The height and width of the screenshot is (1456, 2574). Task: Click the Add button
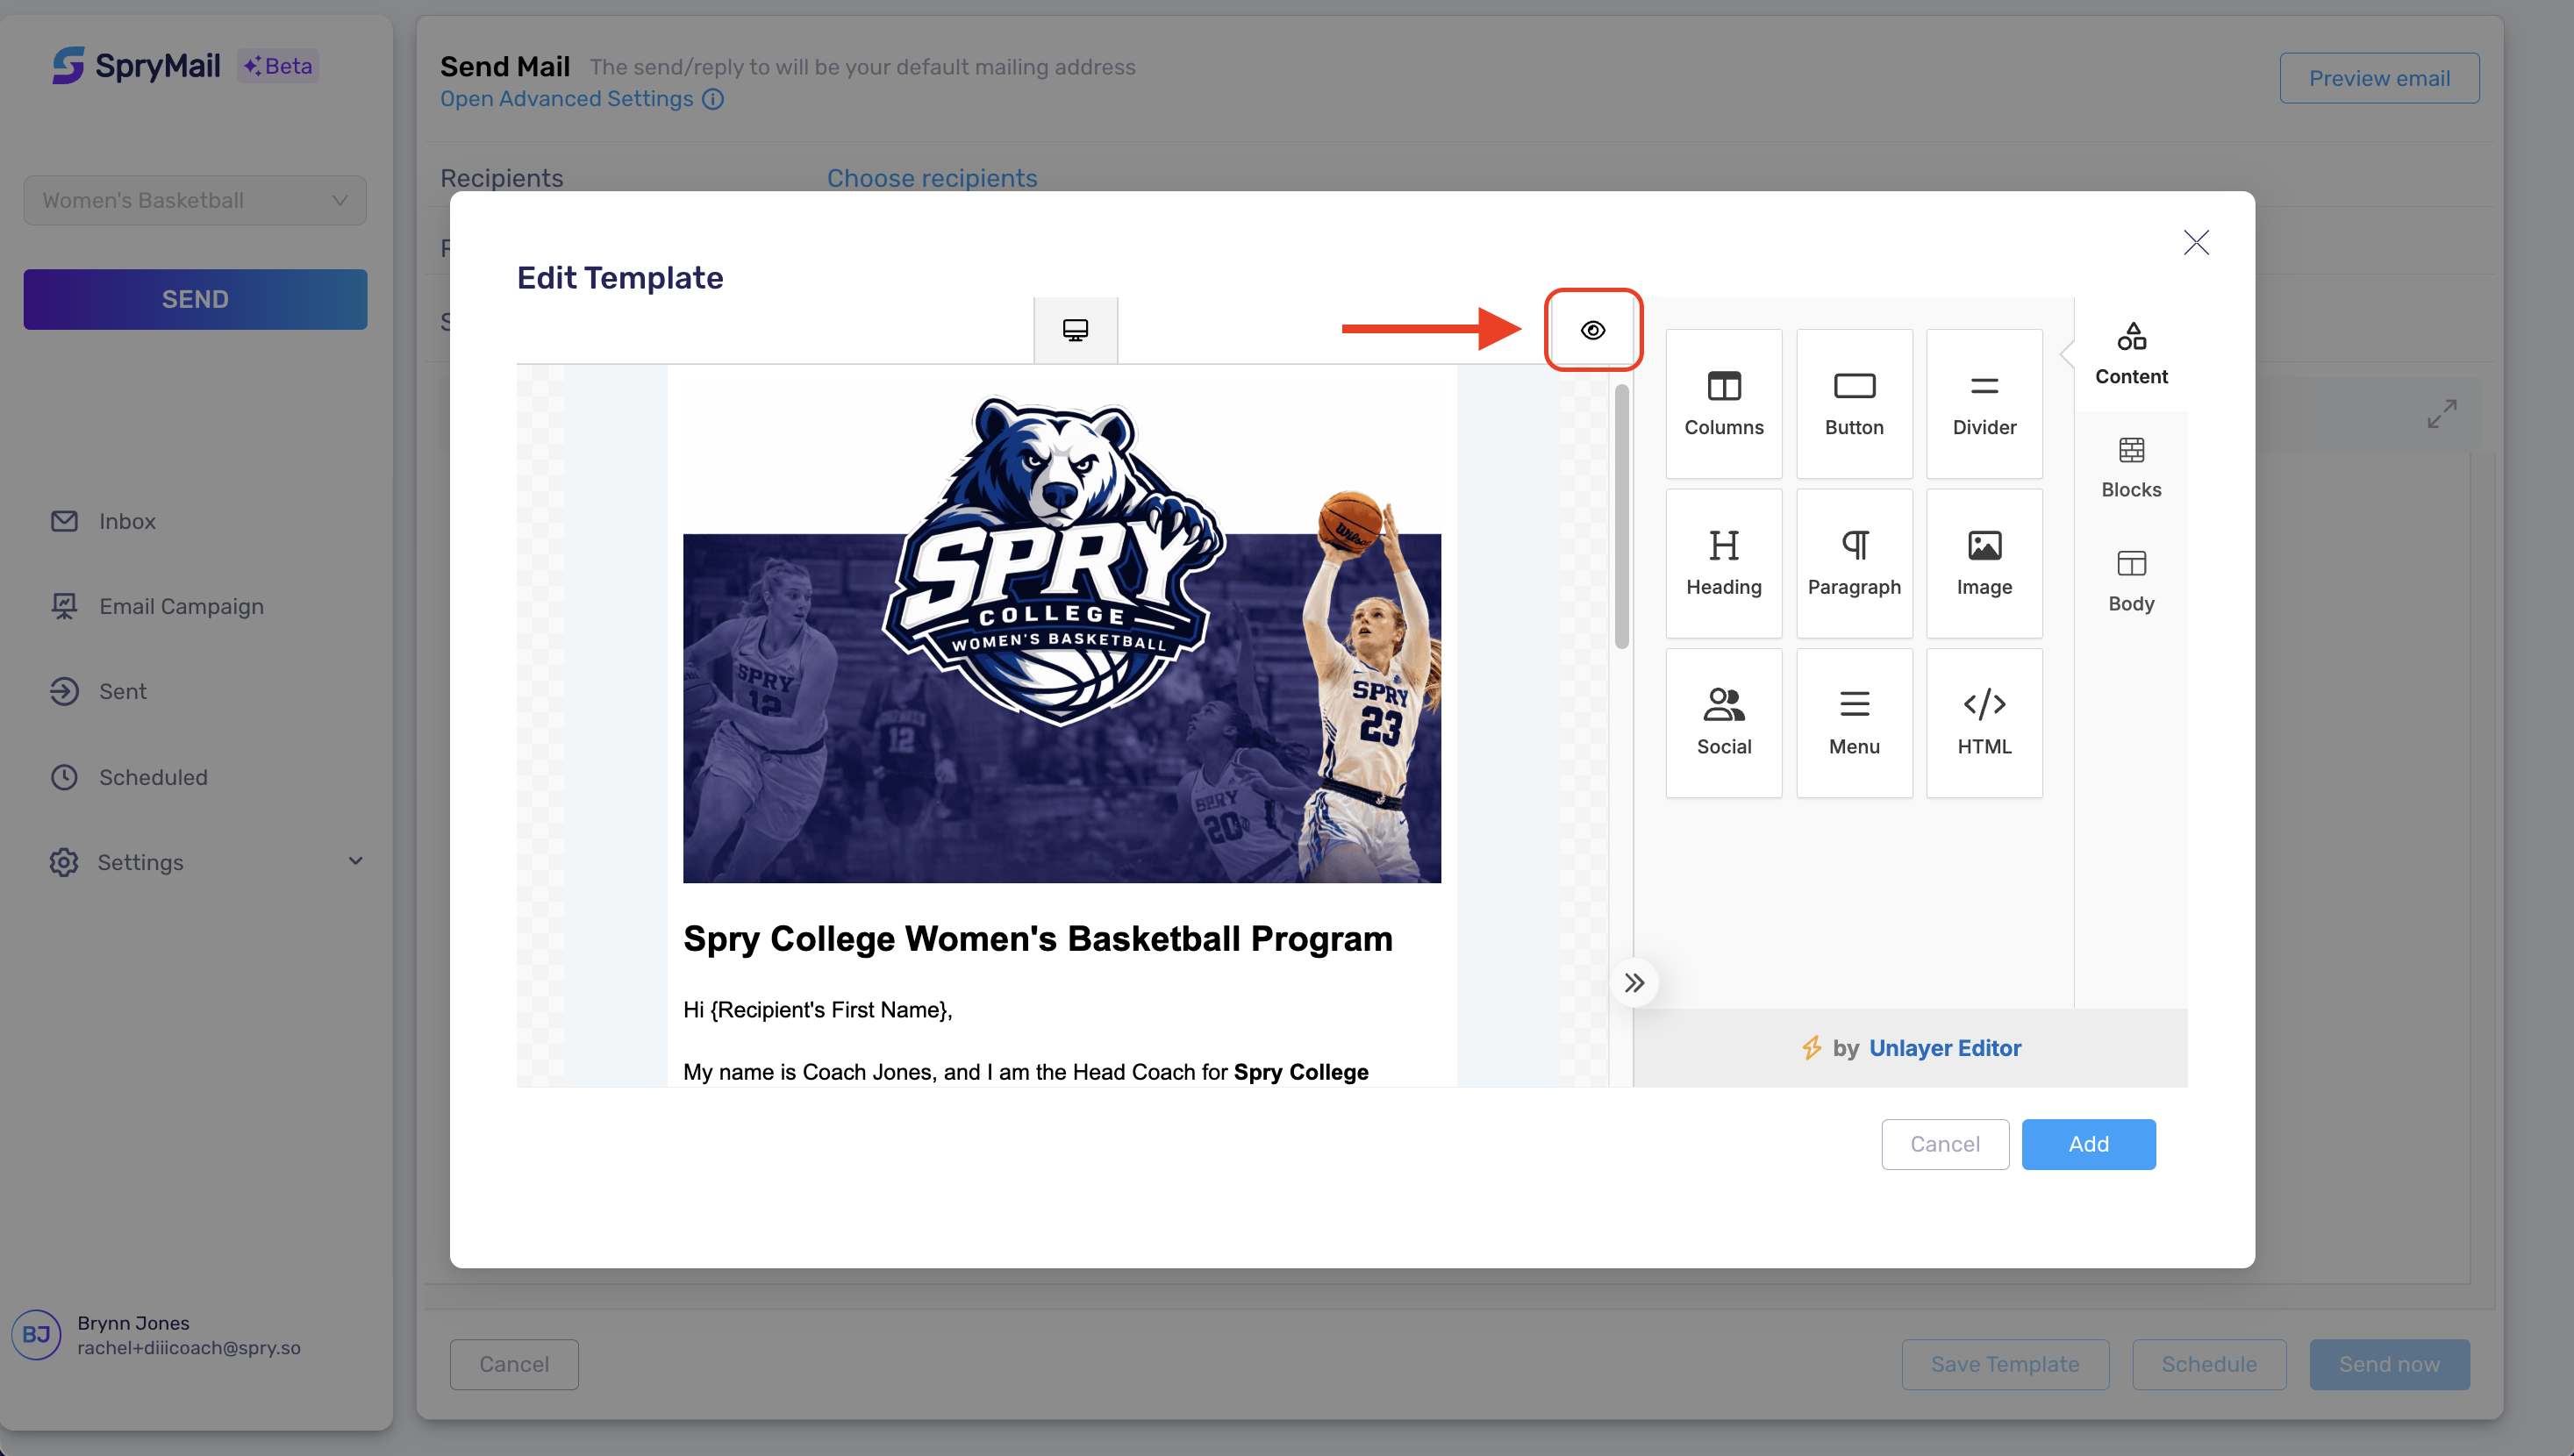pos(2088,1143)
